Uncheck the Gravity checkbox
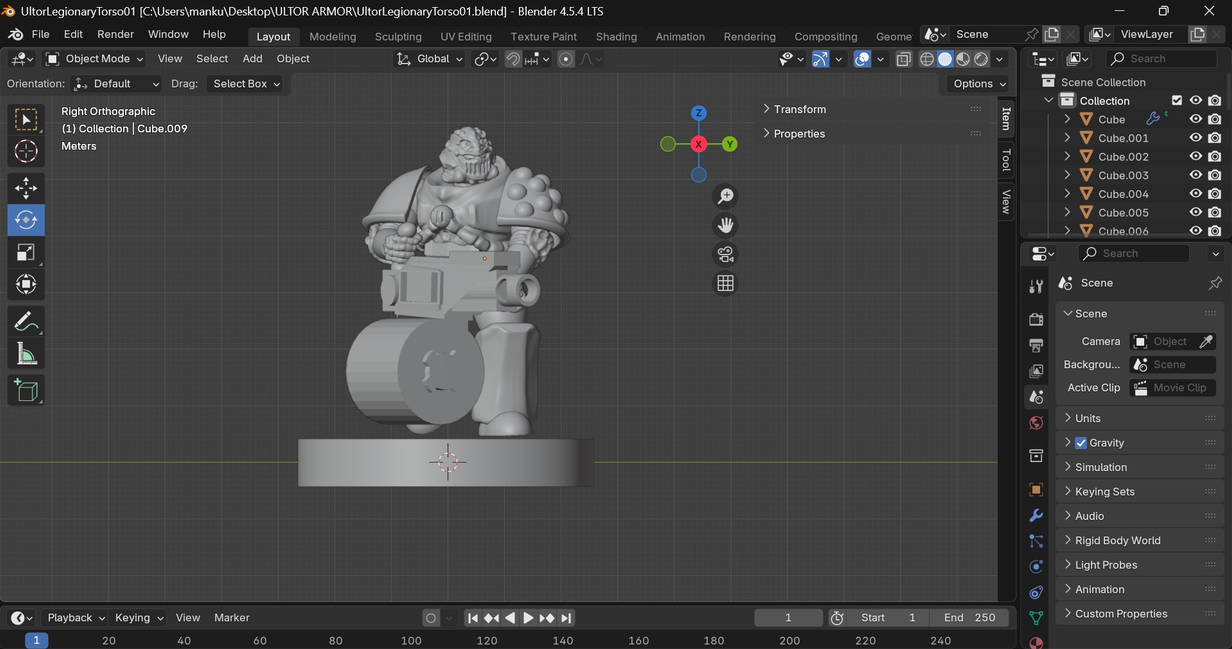The width and height of the screenshot is (1232, 649). point(1080,443)
